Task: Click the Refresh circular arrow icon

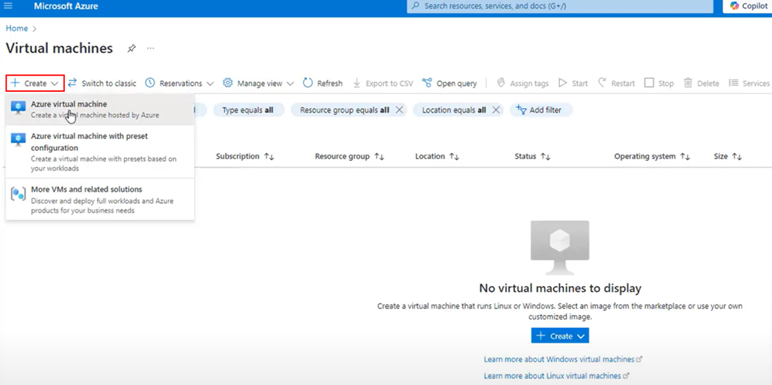Action: tap(308, 83)
